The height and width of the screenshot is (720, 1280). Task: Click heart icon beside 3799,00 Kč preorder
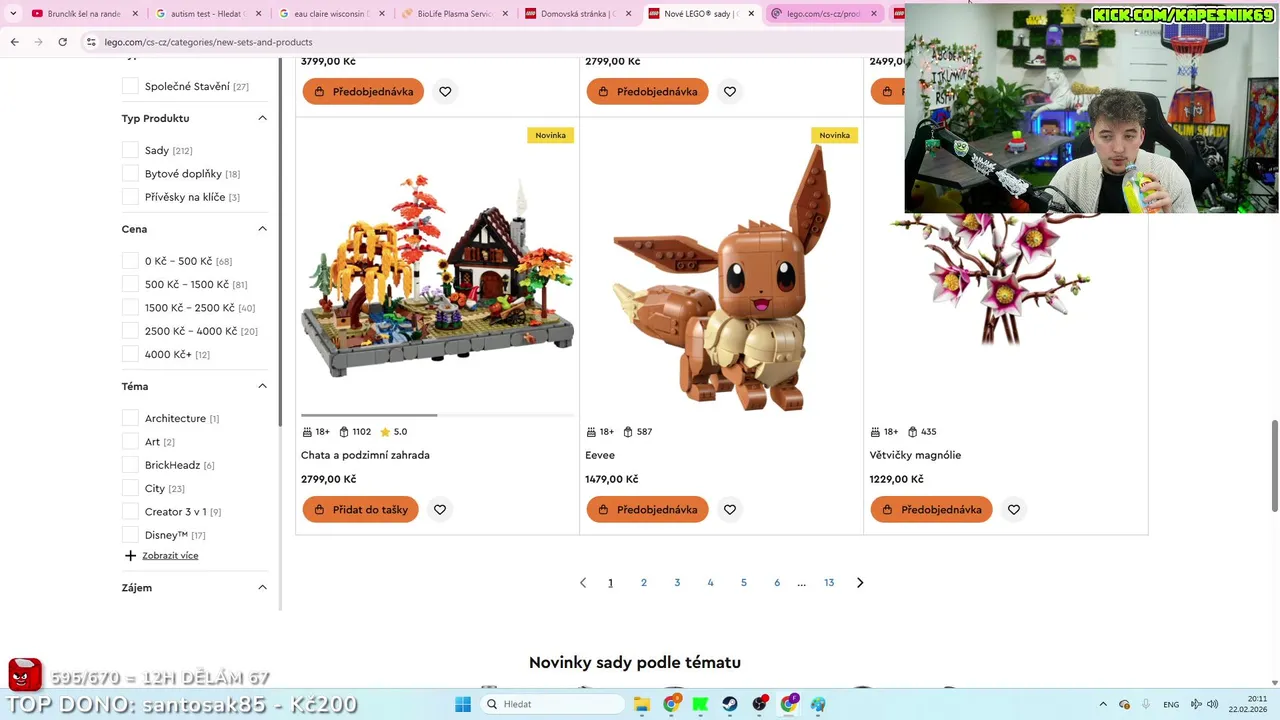(445, 92)
